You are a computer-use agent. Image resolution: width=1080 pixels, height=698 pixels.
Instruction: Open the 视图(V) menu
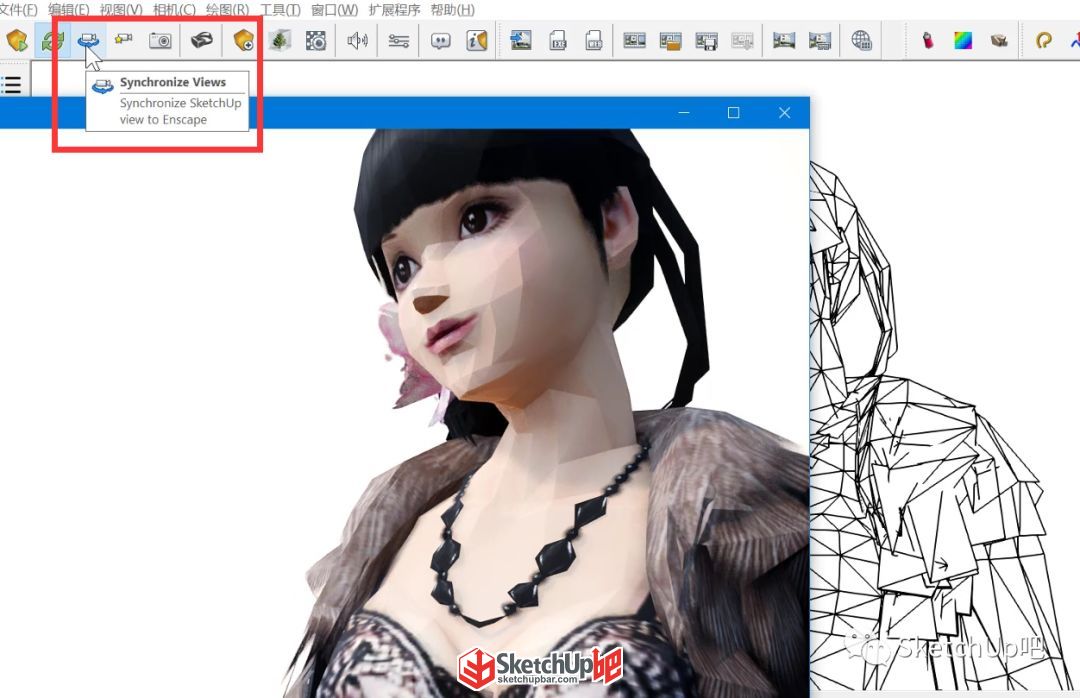121,10
